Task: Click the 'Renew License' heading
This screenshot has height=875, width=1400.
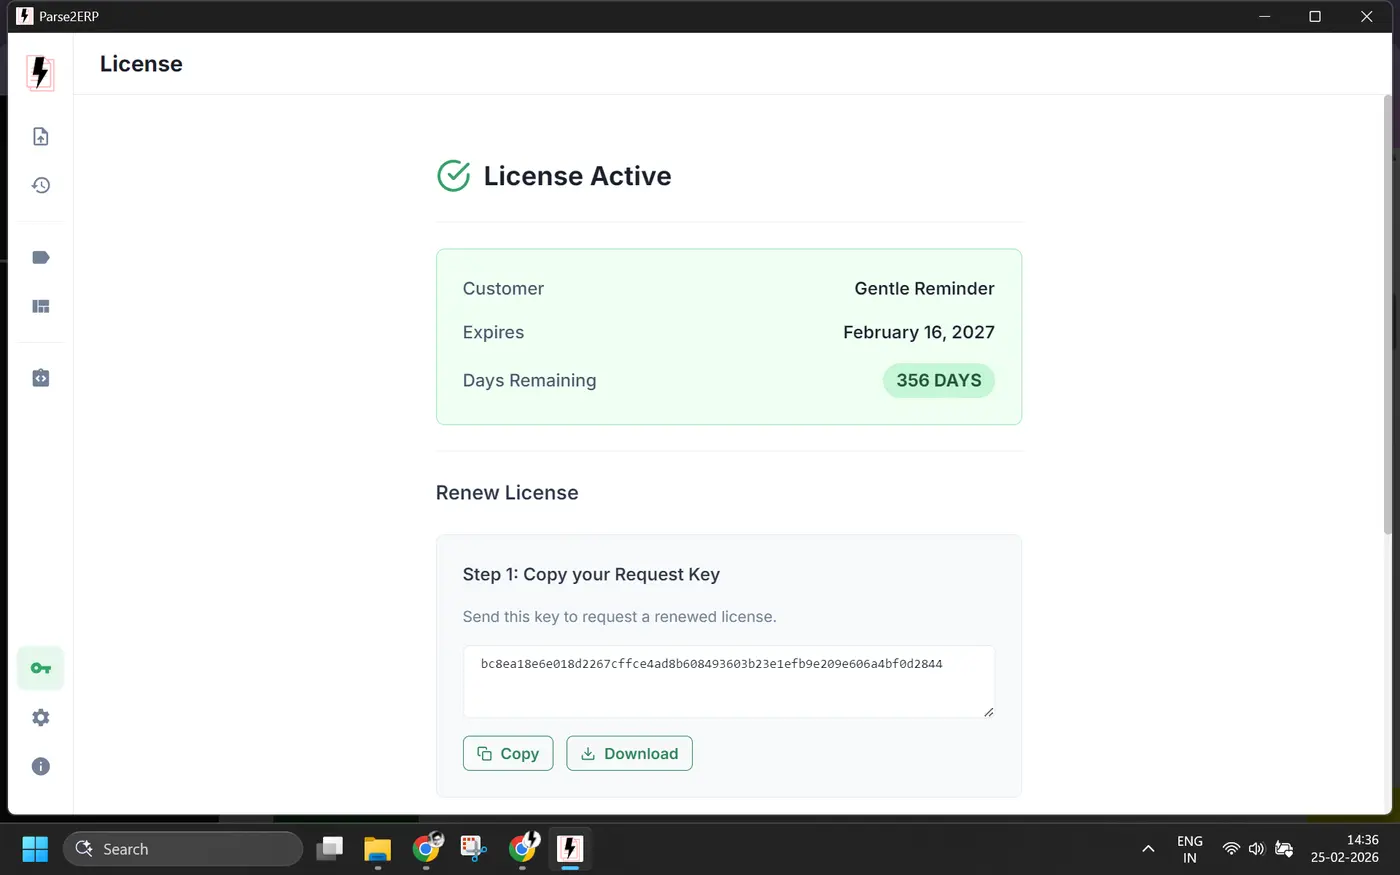Action: point(507,493)
